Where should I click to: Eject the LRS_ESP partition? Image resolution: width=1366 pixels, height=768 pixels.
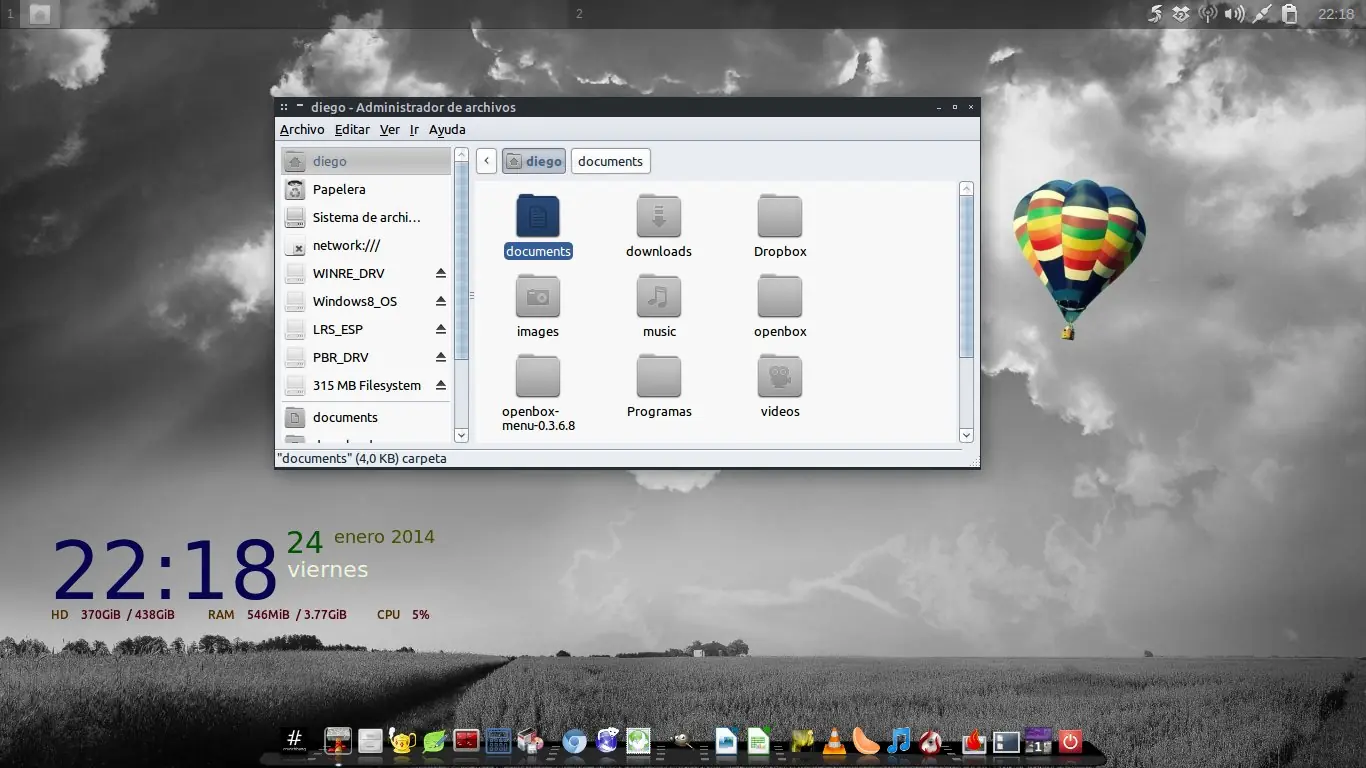(x=440, y=329)
